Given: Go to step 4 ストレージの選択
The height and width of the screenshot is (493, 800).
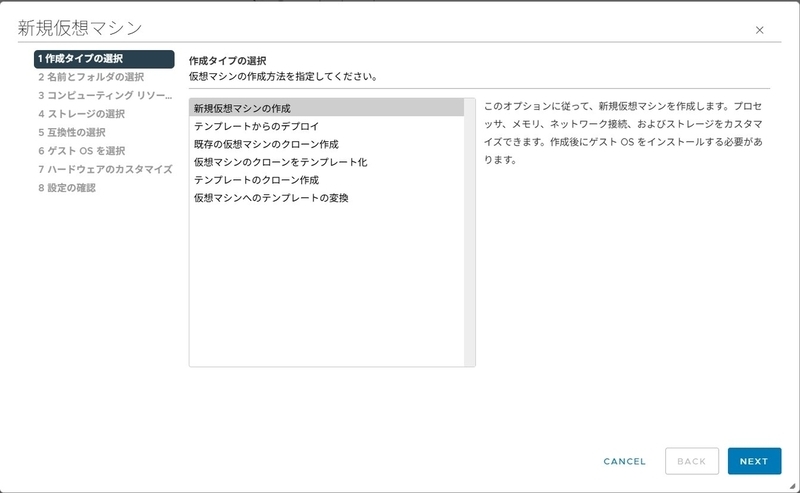Looking at the screenshot, I should pyautogui.click(x=82, y=114).
